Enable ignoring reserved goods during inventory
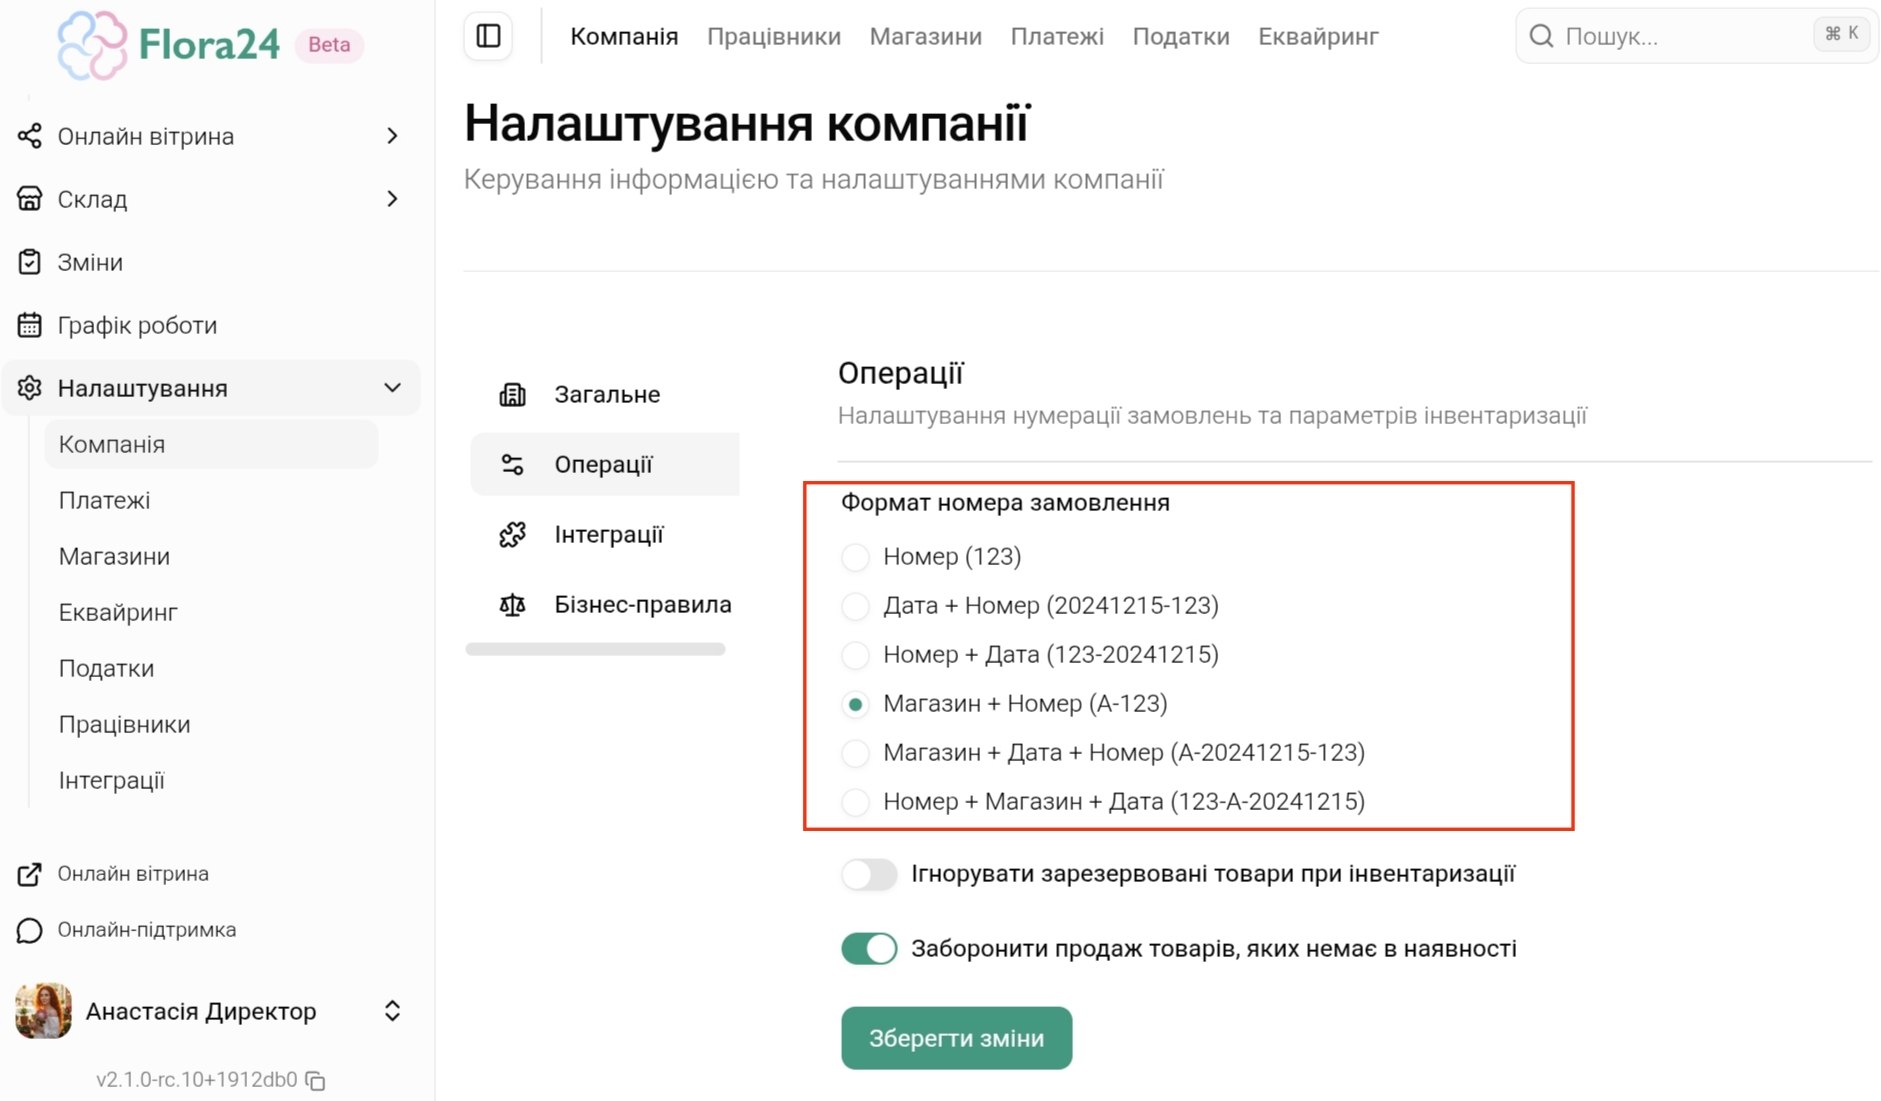 pyautogui.click(x=868, y=874)
